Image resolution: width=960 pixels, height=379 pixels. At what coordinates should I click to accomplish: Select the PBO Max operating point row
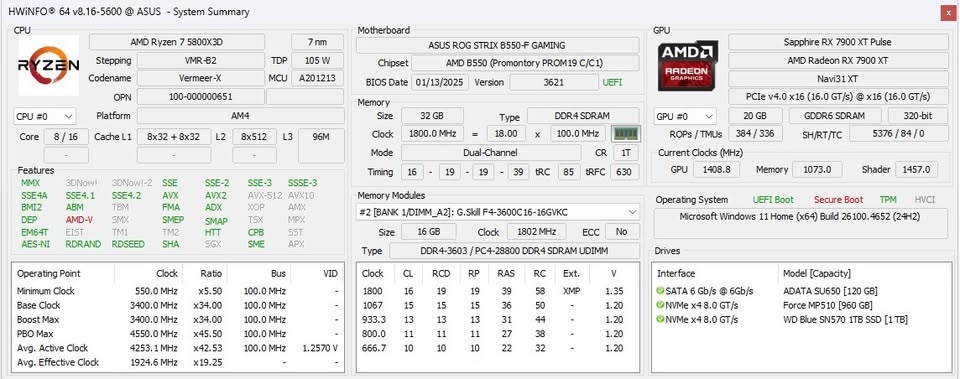[x=178, y=334]
